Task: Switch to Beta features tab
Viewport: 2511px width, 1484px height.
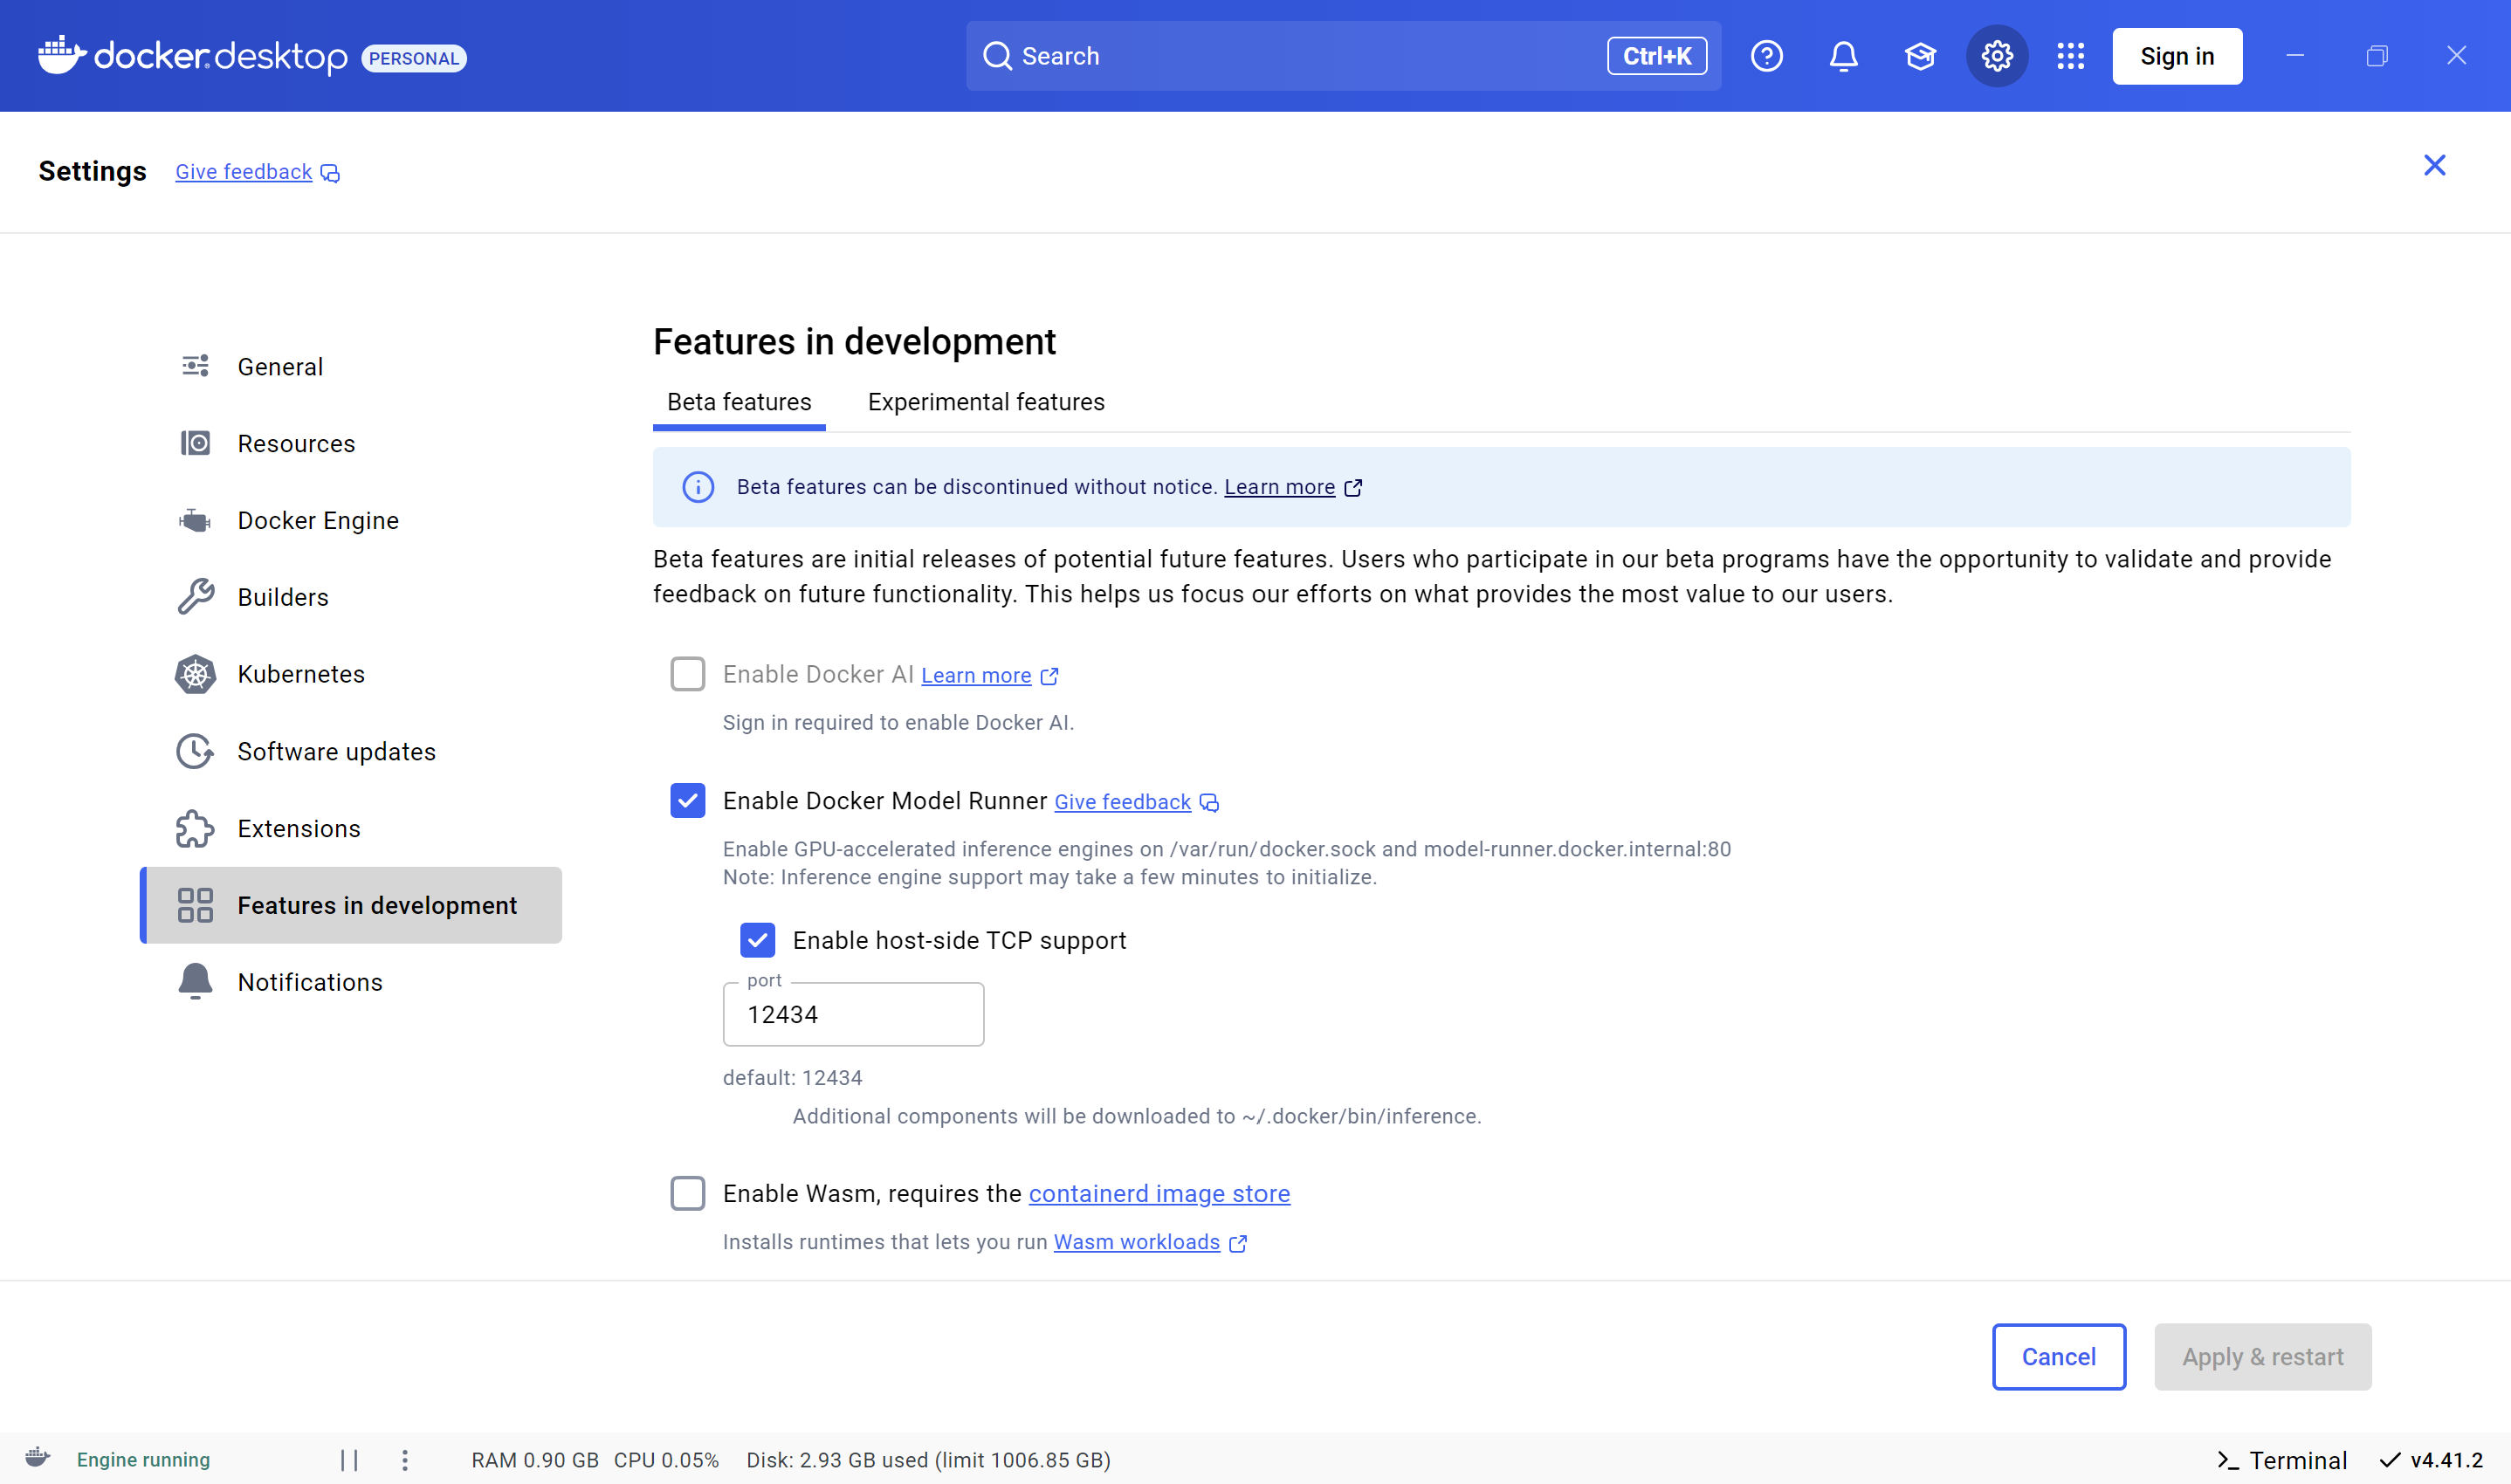Action: click(x=739, y=402)
